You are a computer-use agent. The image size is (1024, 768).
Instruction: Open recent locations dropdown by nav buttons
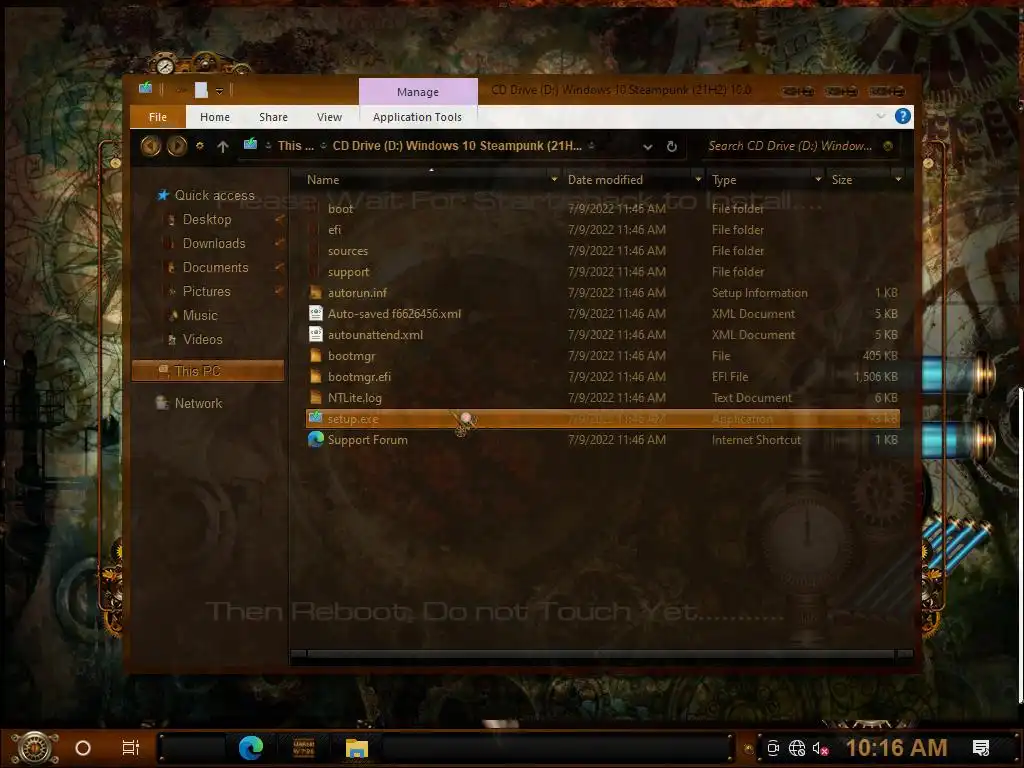pyautogui.click(x=200, y=146)
